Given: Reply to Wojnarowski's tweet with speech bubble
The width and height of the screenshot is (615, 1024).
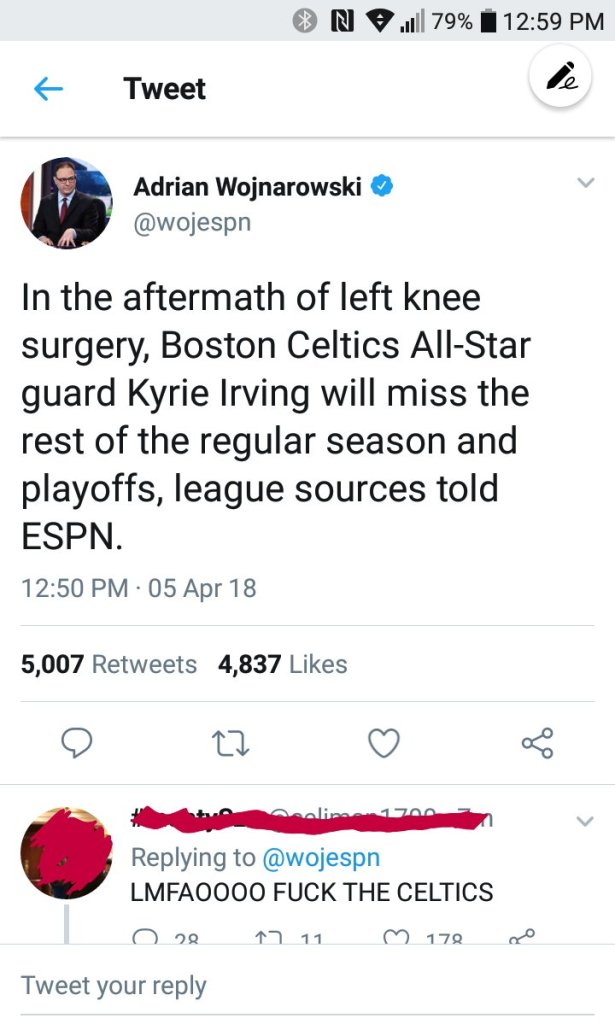Looking at the screenshot, I should [80, 743].
